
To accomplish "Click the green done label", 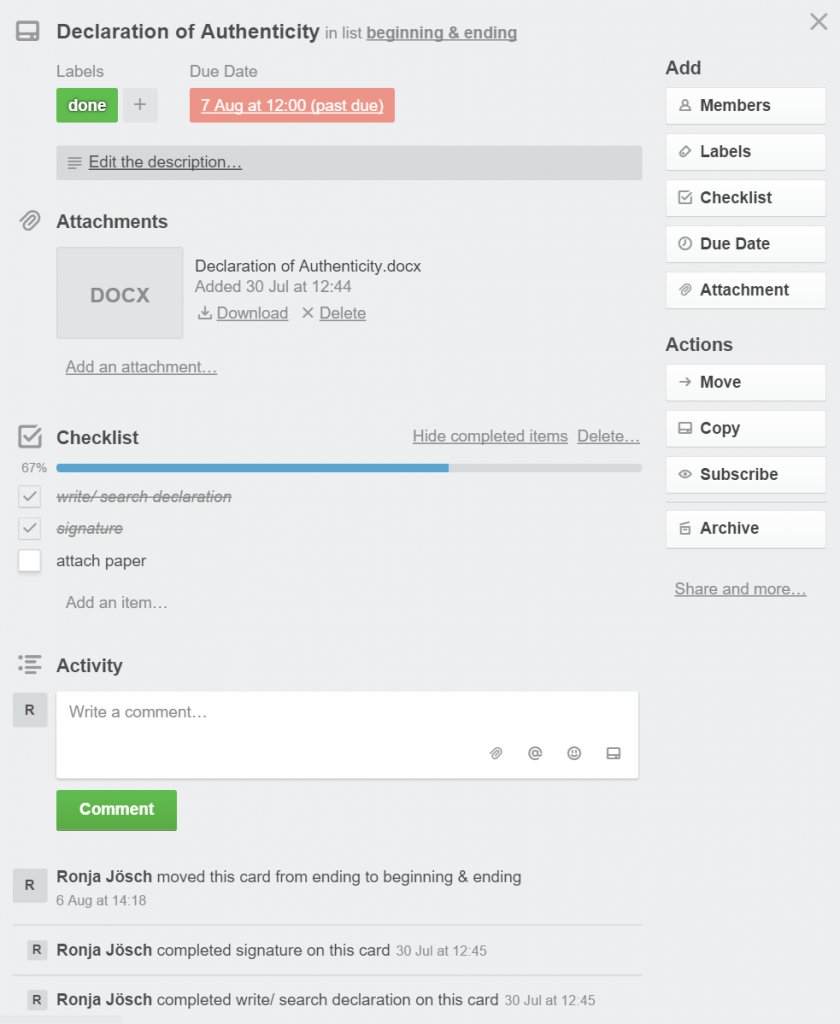I will 86,104.
